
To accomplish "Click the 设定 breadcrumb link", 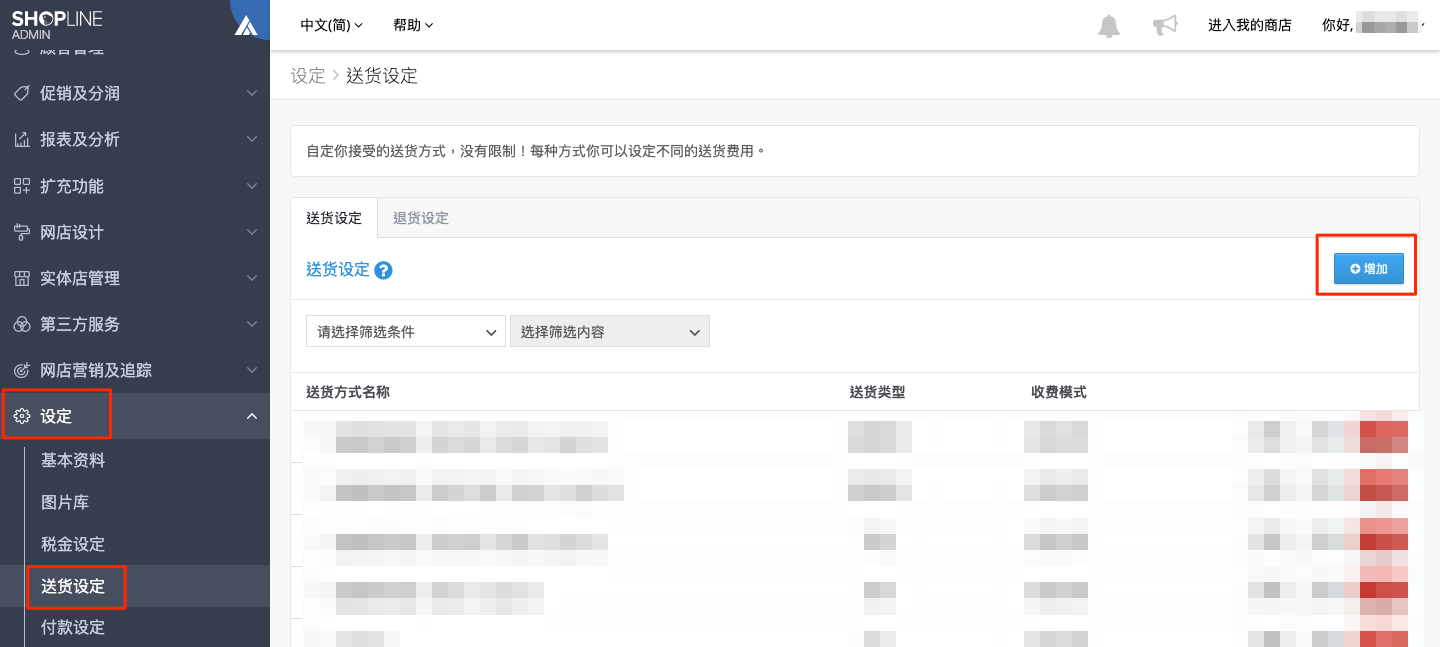I will (x=308, y=76).
